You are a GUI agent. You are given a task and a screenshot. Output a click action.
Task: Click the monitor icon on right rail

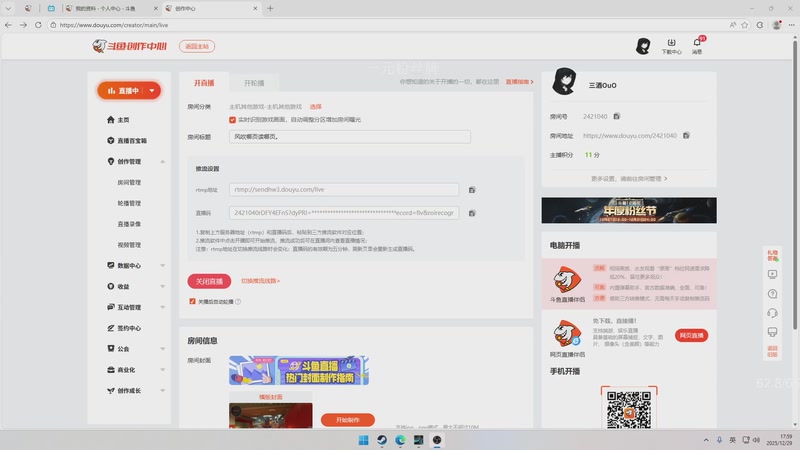point(772,332)
